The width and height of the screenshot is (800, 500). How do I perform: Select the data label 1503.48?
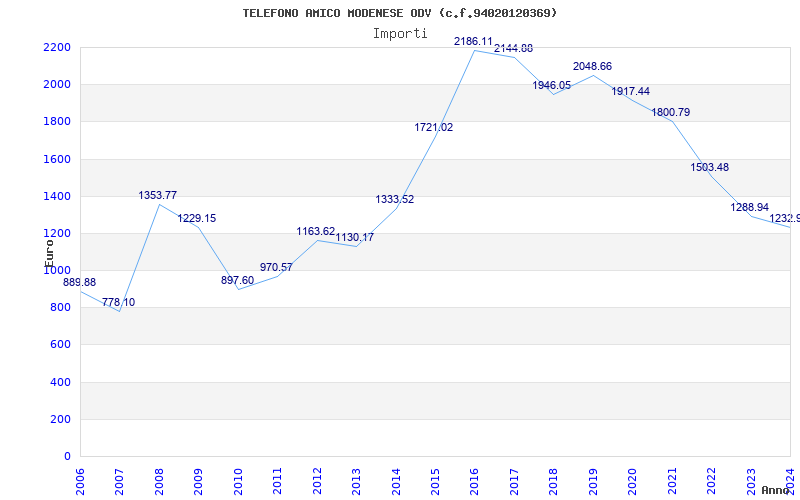pyautogui.click(x=710, y=167)
